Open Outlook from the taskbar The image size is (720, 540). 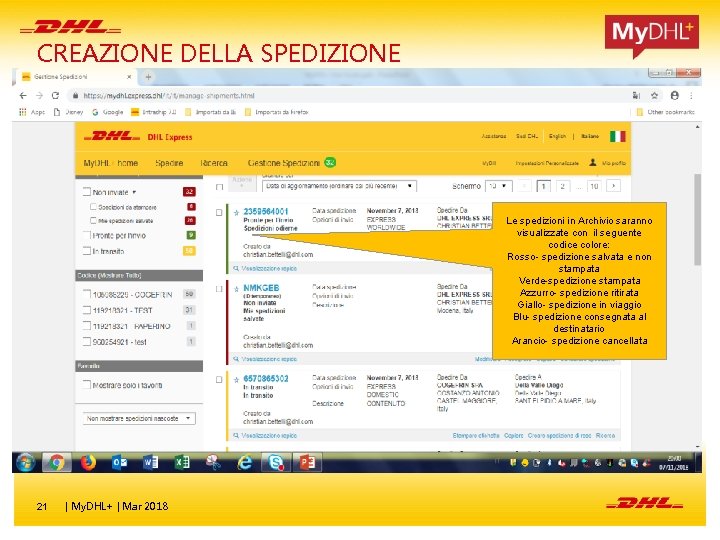(119, 462)
